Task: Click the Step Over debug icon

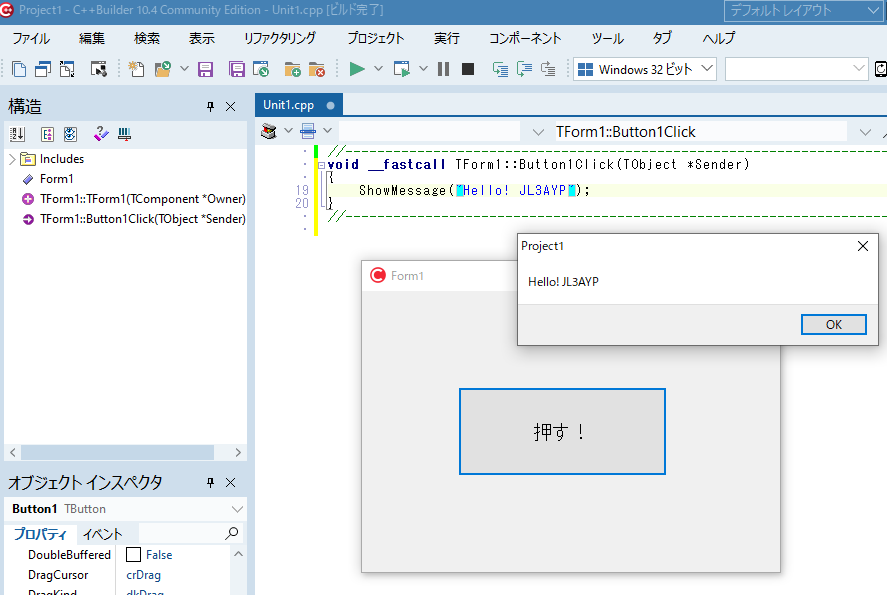Action: pos(524,69)
